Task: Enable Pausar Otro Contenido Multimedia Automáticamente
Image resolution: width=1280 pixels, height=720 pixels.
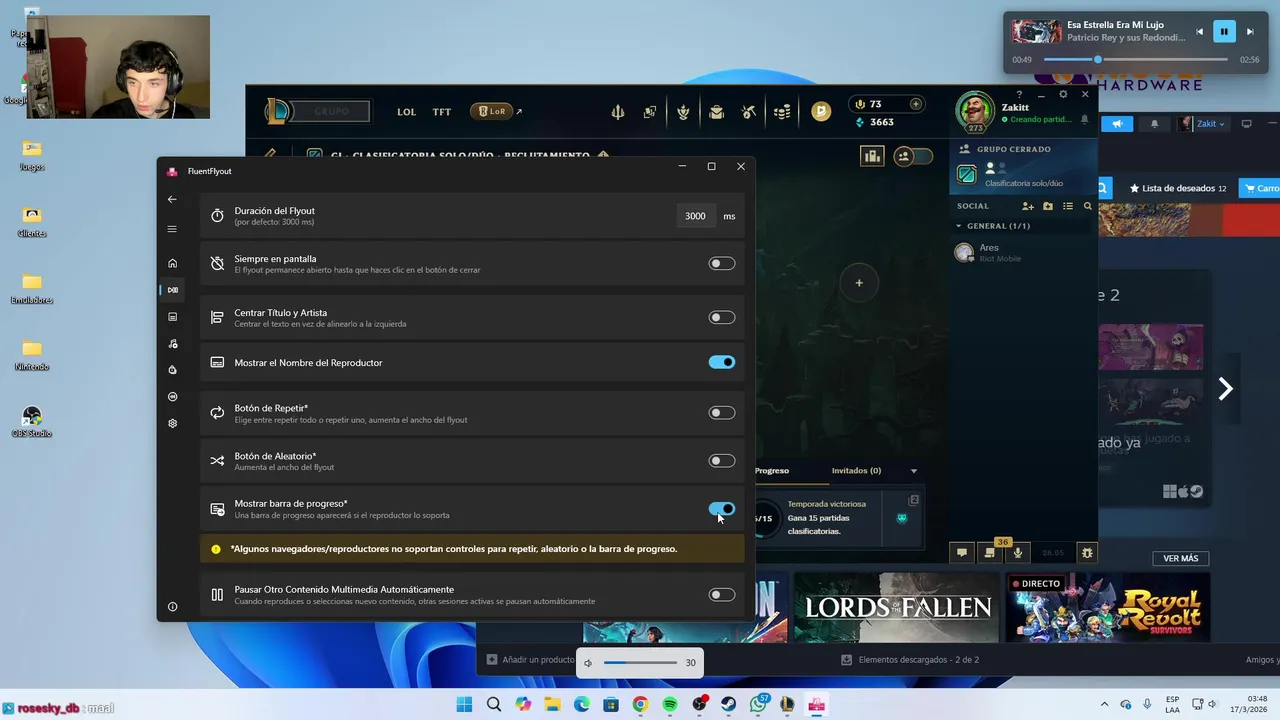Action: (x=722, y=595)
